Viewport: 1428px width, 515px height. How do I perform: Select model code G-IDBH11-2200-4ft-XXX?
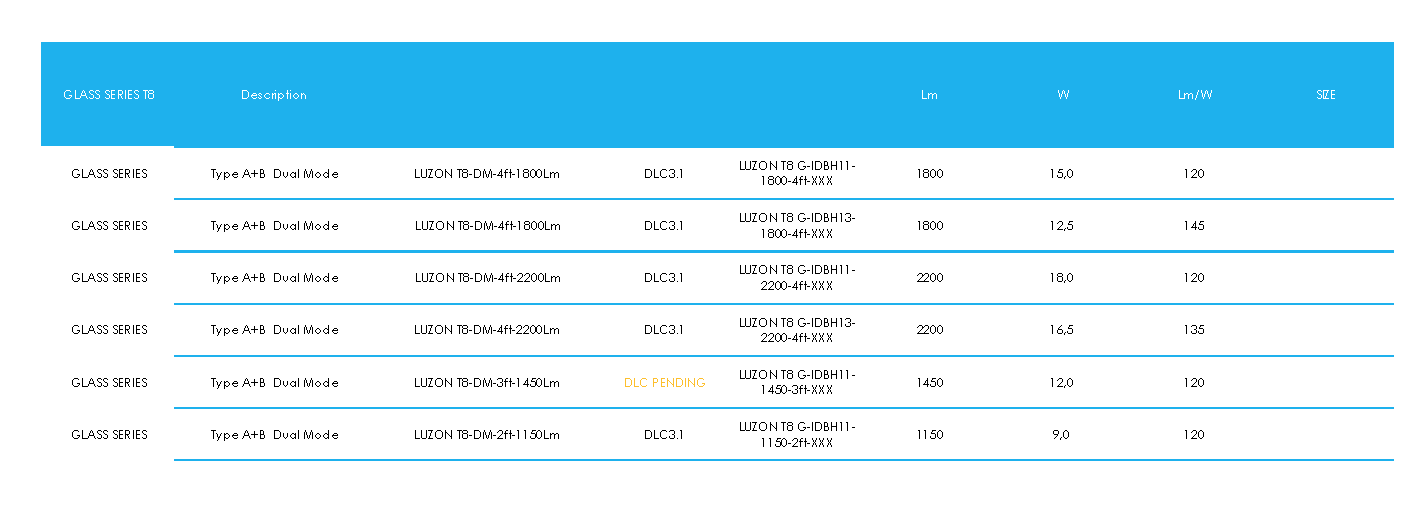coord(797,278)
